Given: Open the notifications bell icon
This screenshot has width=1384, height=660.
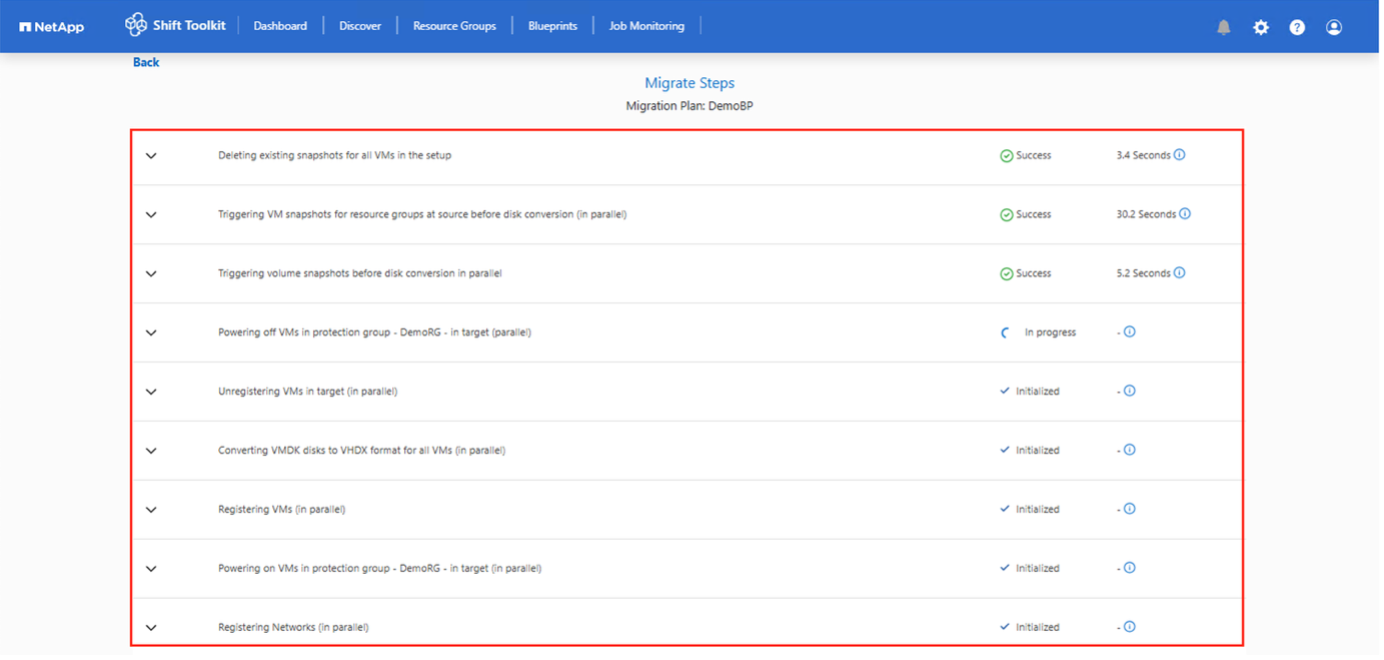Looking at the screenshot, I should coord(1223,27).
